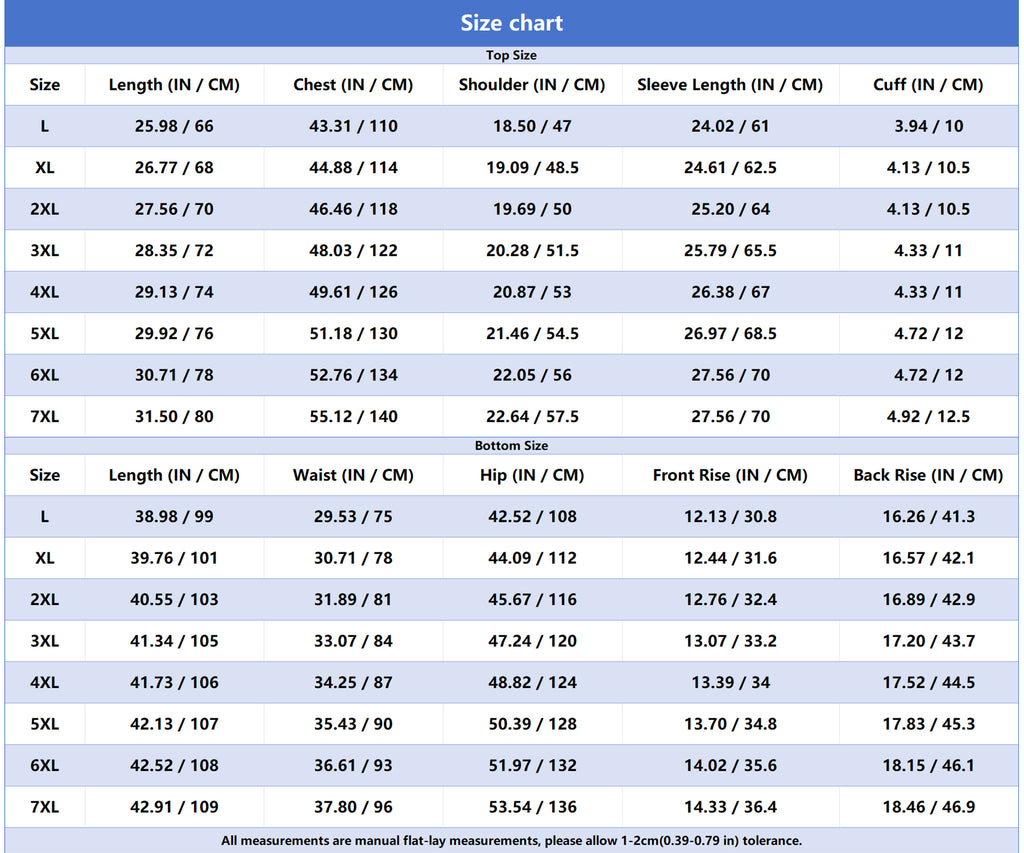Select the cuff value "3.94 / 10"

point(928,126)
